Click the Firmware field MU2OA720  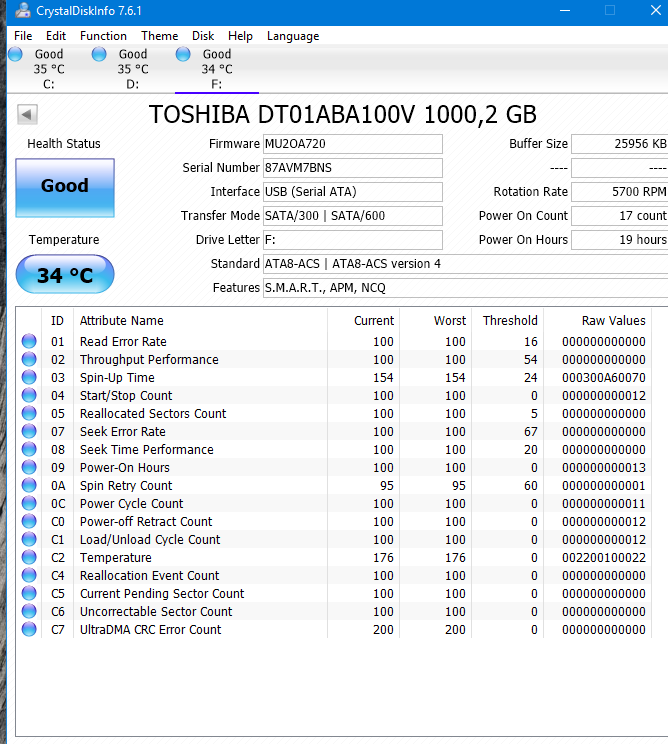353,144
